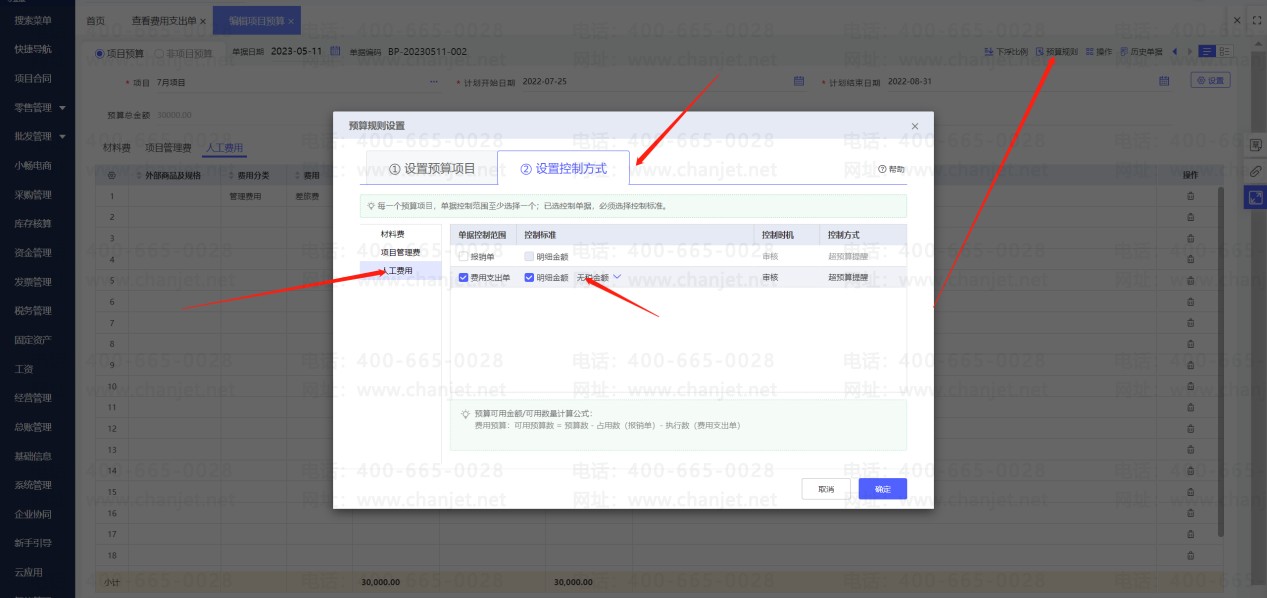The width and height of the screenshot is (1267, 598).
Task: Open 搜索菜单 in sidebar
Action: click(33, 20)
